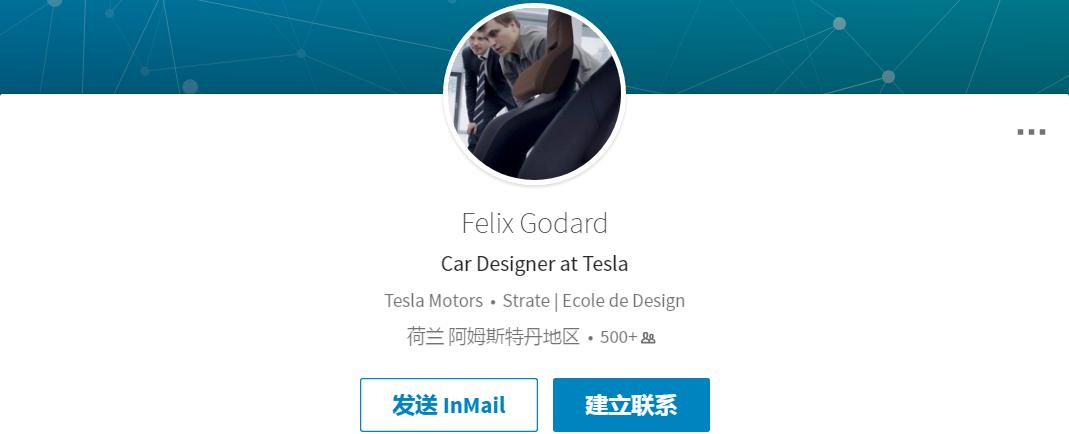Open the three-dot more options menu
The image size is (1069, 434).
[x=1031, y=132]
